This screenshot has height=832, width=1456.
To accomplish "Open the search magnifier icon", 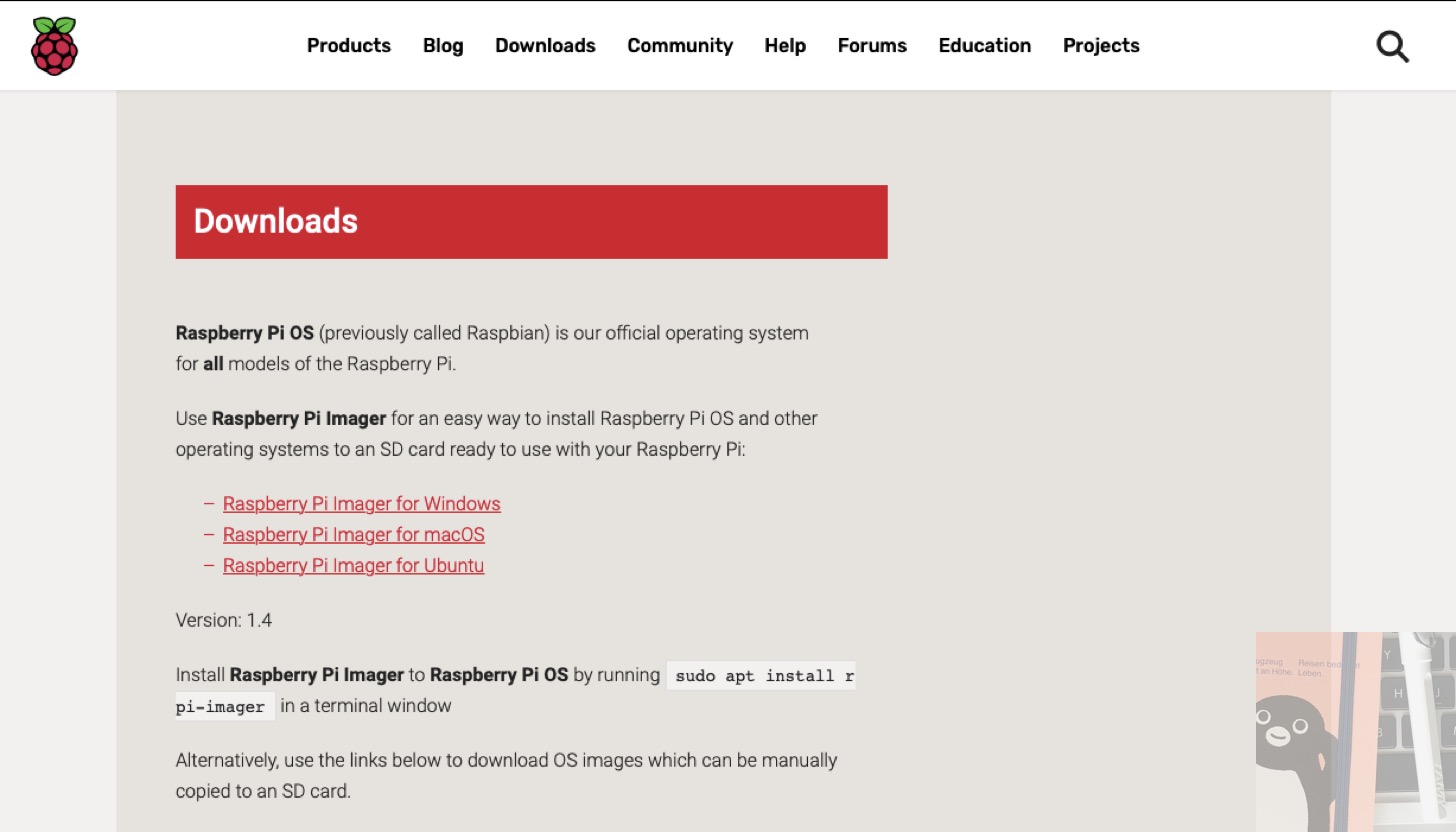I will [1392, 46].
